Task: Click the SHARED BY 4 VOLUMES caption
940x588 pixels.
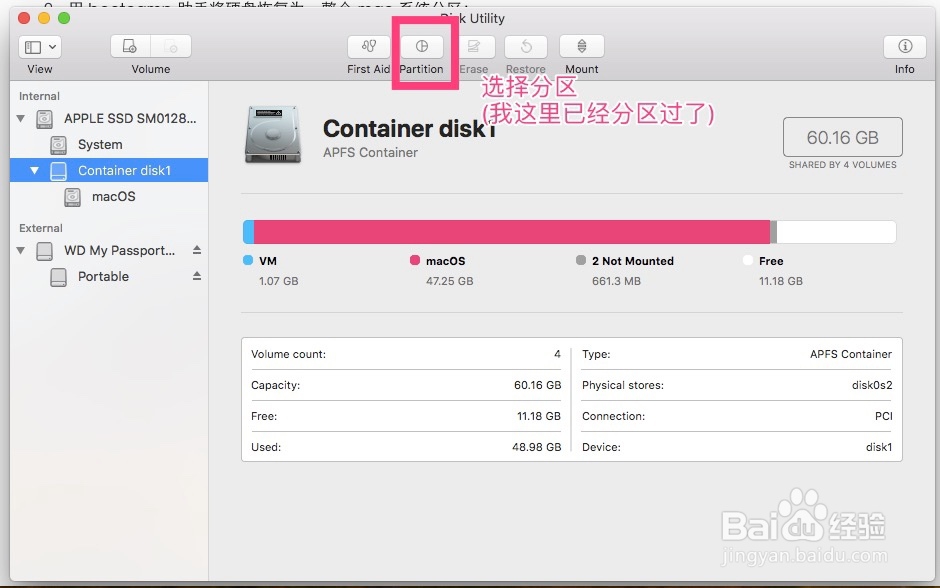Action: (843, 165)
